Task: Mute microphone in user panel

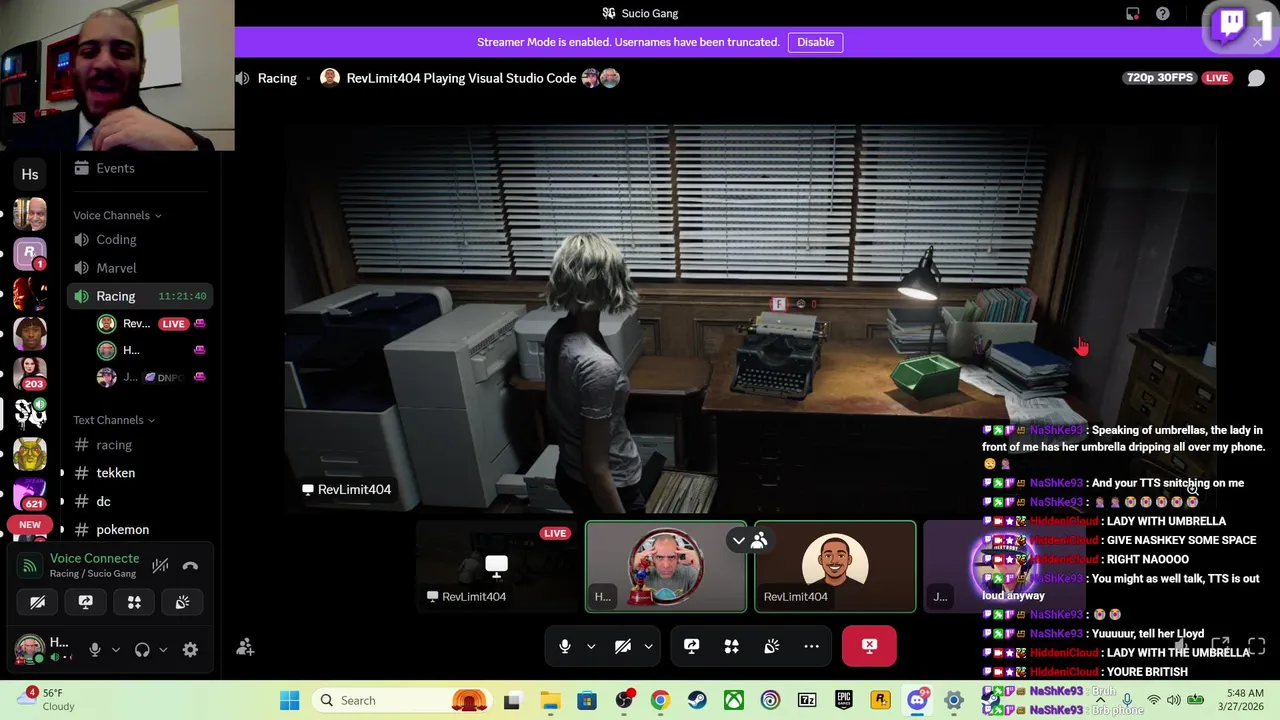Action: (x=95, y=650)
